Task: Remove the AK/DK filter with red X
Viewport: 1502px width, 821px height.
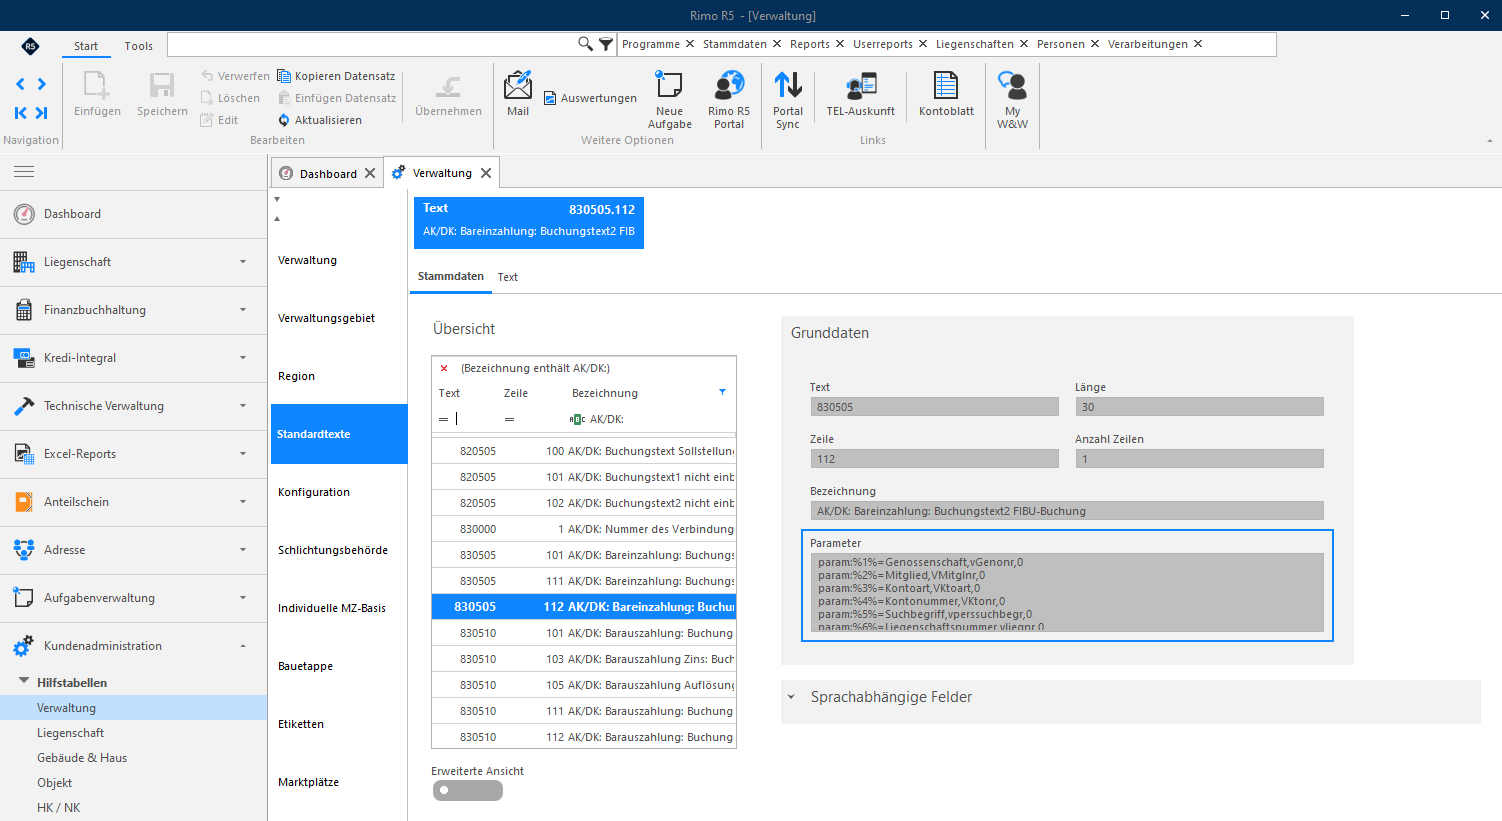Action: click(444, 368)
